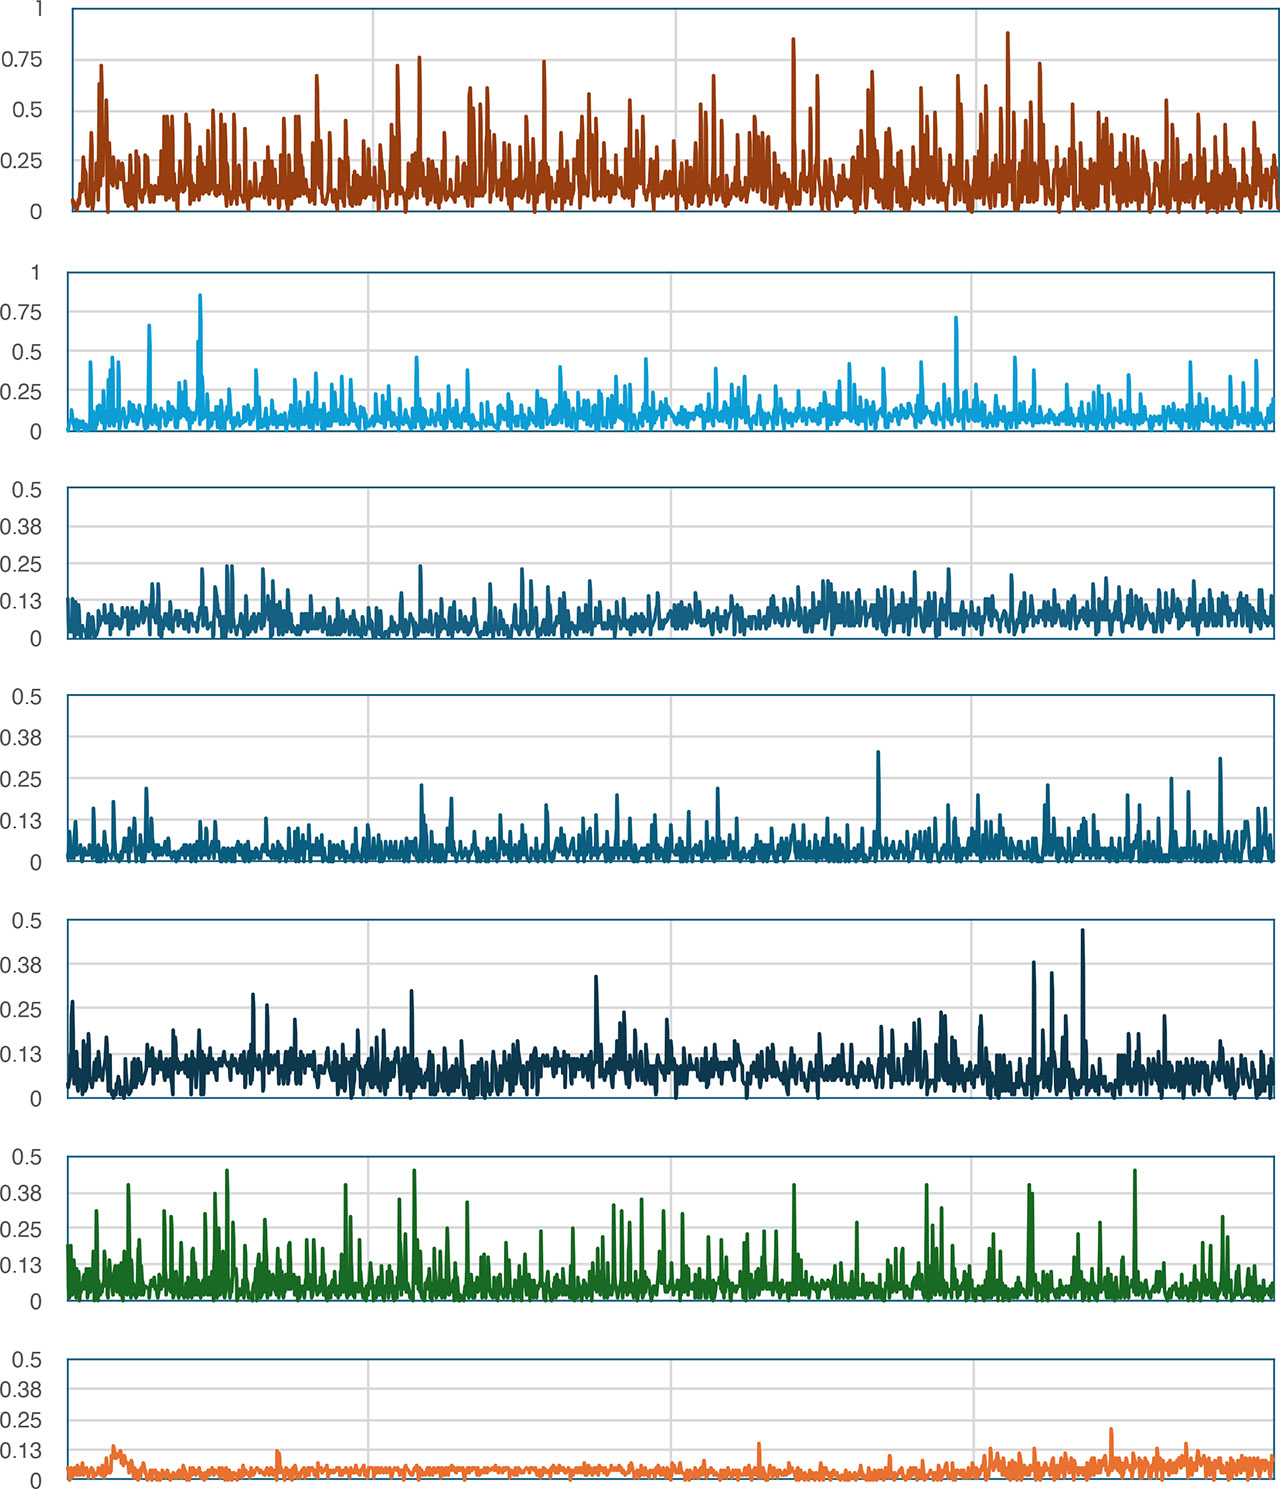Viewport: 1280px width, 1489px height.
Task: Click the 0.75 axis label on the light blue chart
Action: tap(22, 312)
